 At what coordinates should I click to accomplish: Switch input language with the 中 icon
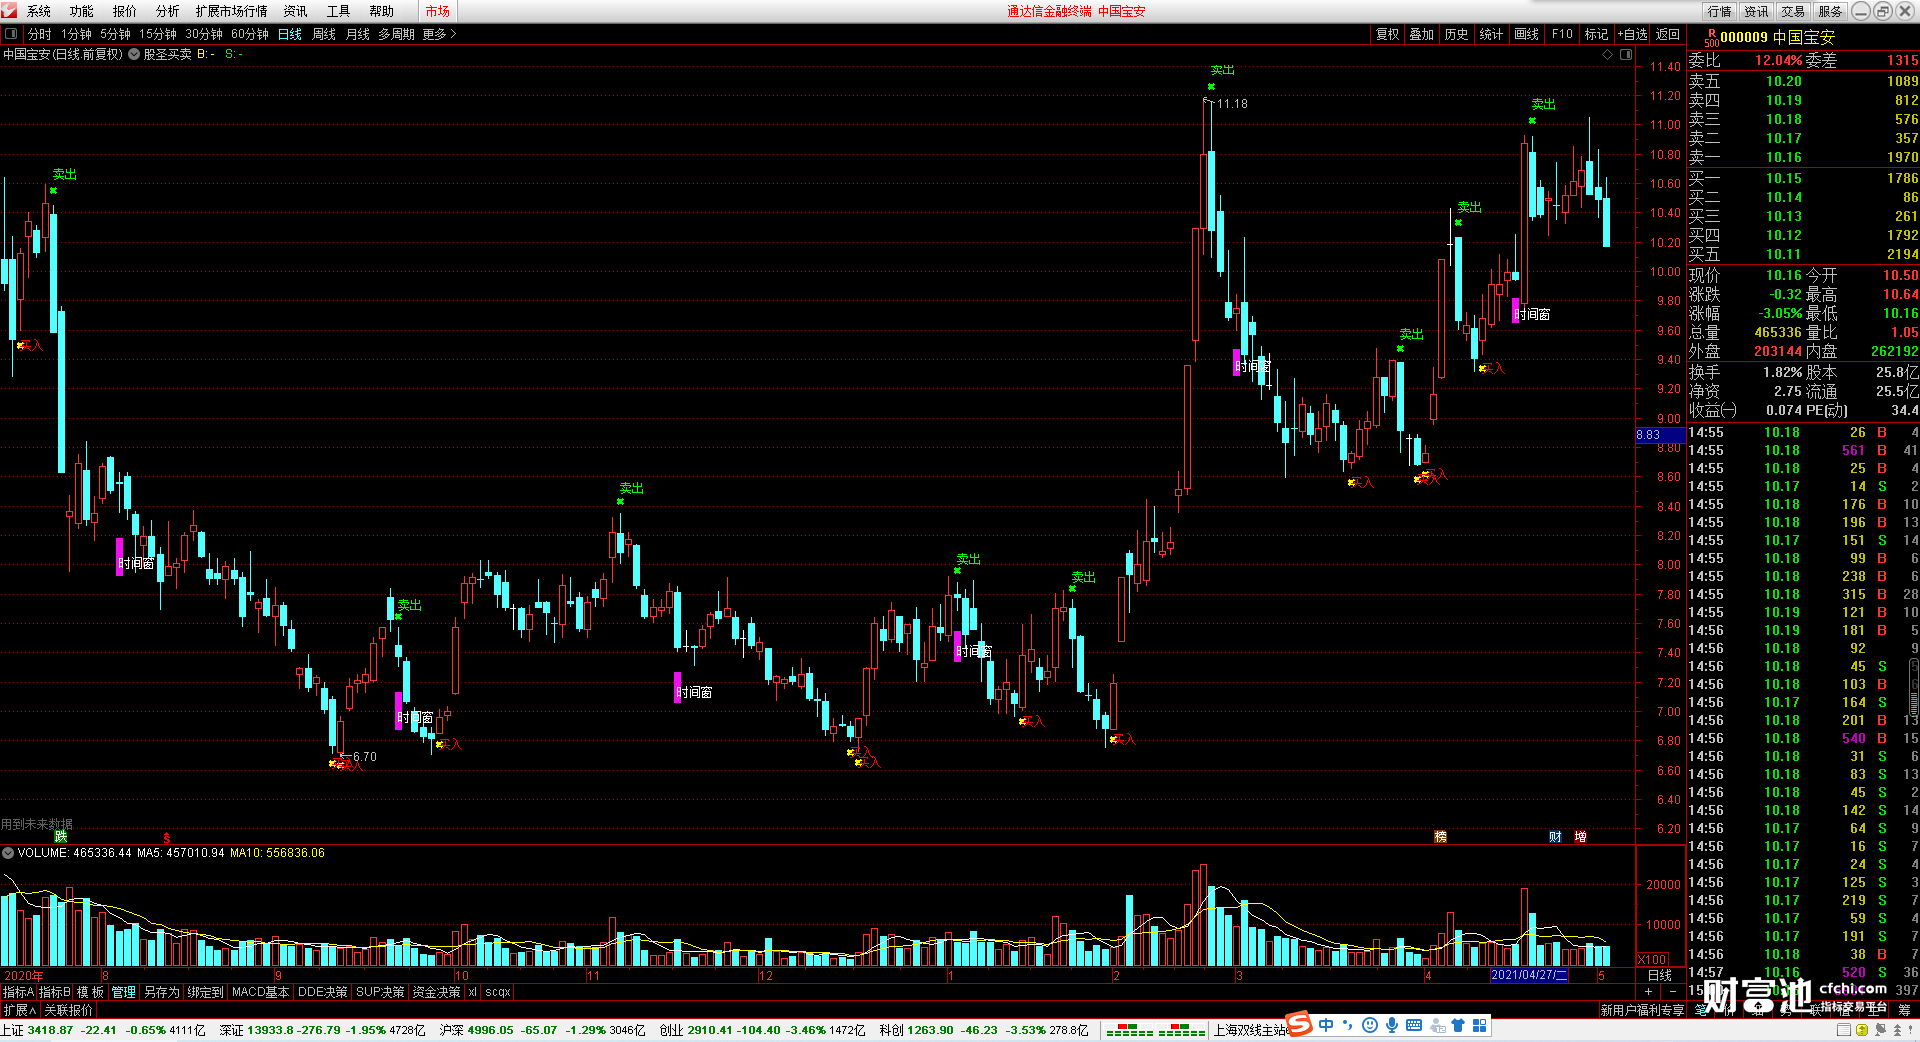1326,1025
